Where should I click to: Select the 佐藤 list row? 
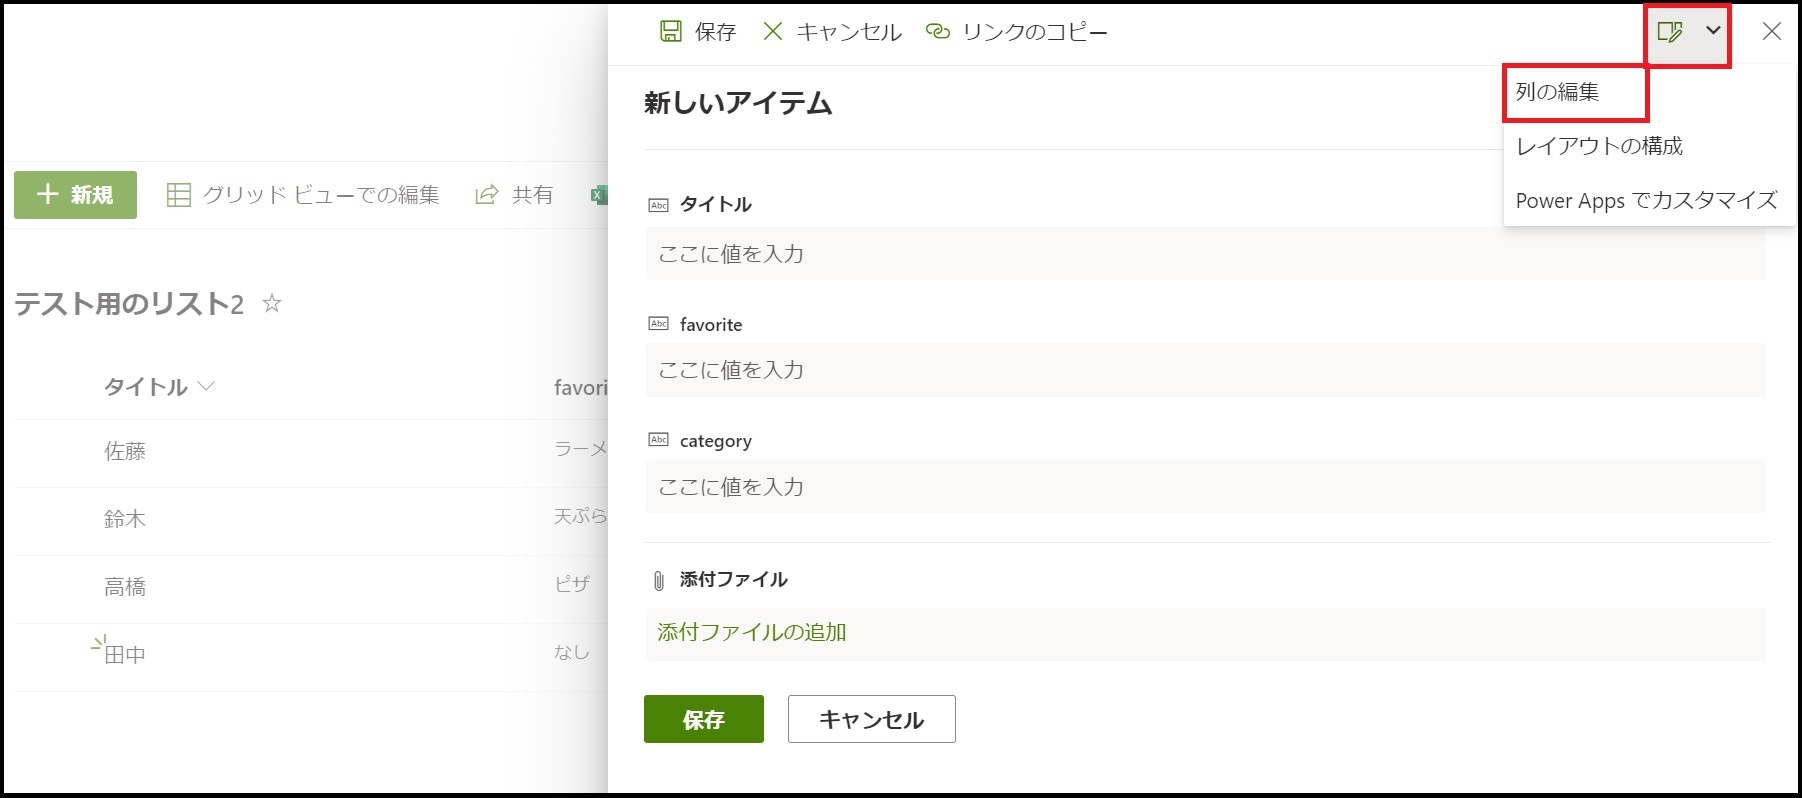click(310, 451)
